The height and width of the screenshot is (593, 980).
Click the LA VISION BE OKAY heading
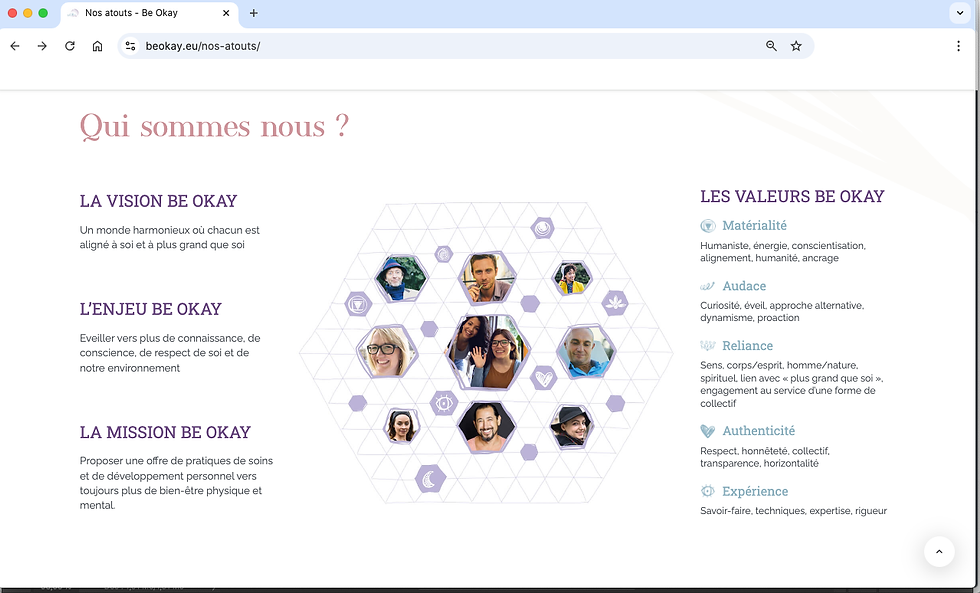[158, 201]
